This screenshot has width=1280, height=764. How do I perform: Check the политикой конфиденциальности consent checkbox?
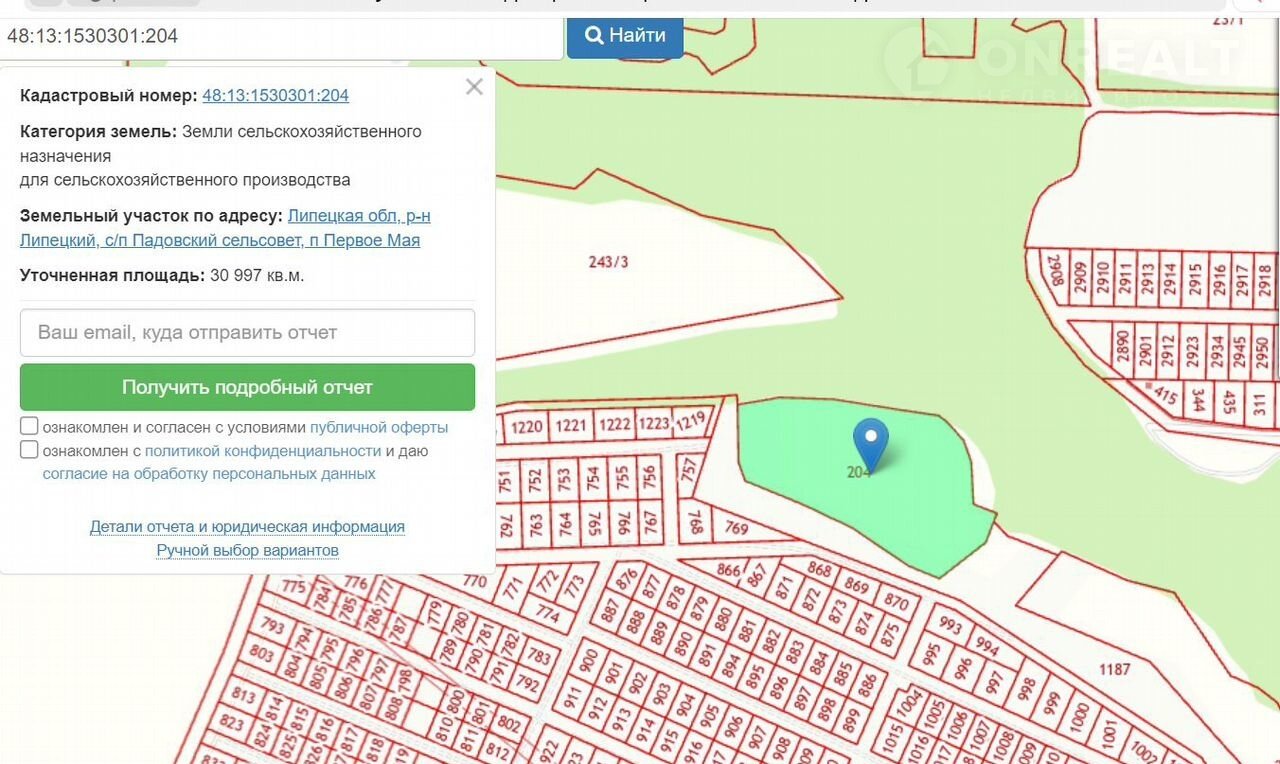click(29, 450)
